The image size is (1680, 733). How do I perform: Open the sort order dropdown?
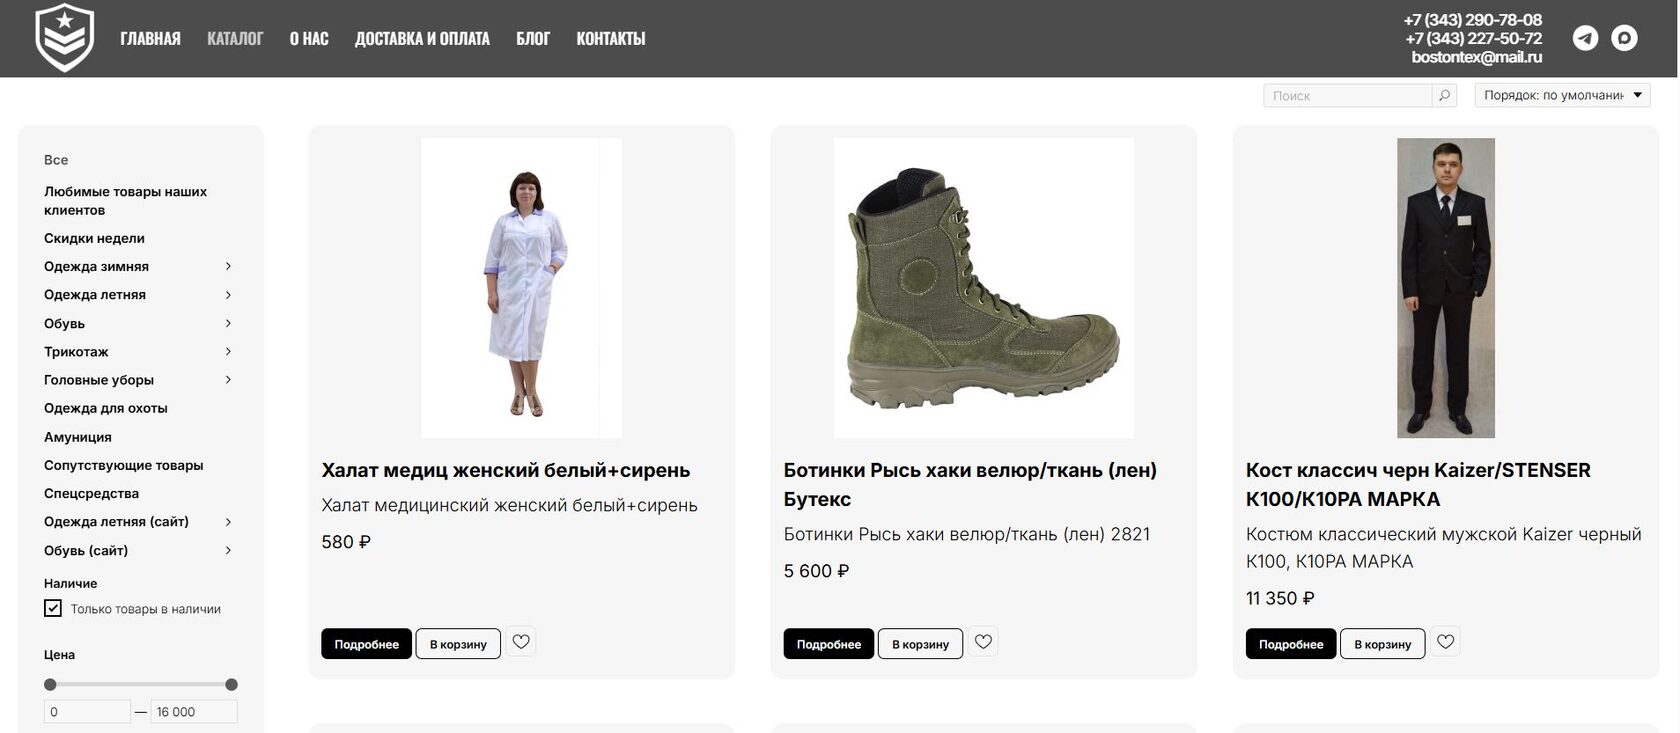click(x=1562, y=95)
